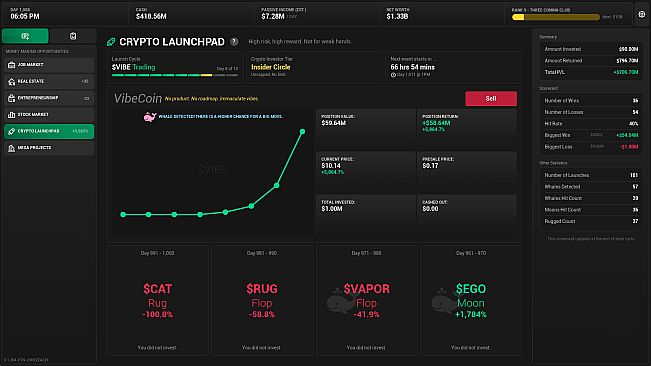Open the $VAPOR Flop history card
The image size is (651, 366).
tap(366, 300)
